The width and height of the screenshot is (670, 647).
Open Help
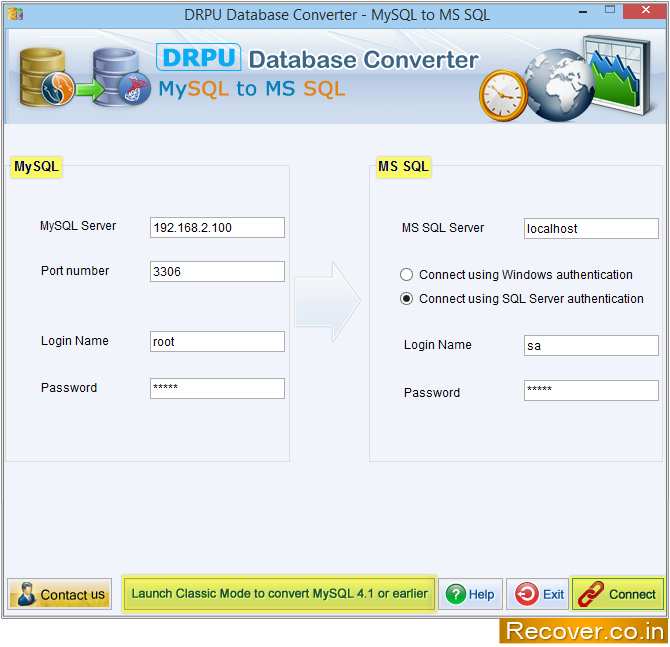(470, 594)
